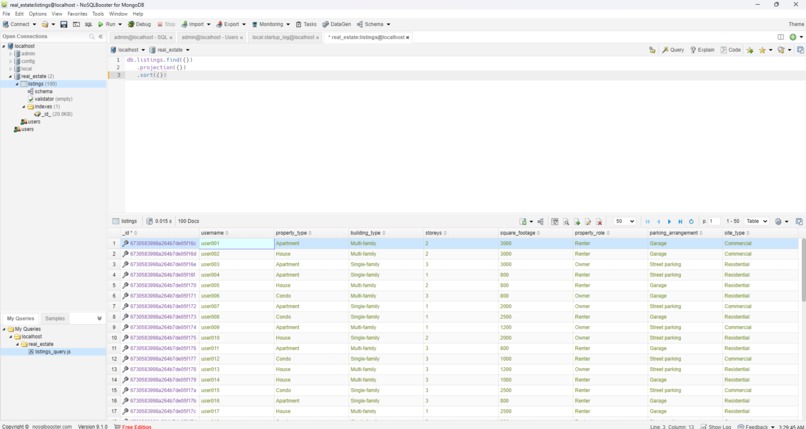Screen dimensions: 806x429
Task: Click the Explain button
Action: point(703,50)
